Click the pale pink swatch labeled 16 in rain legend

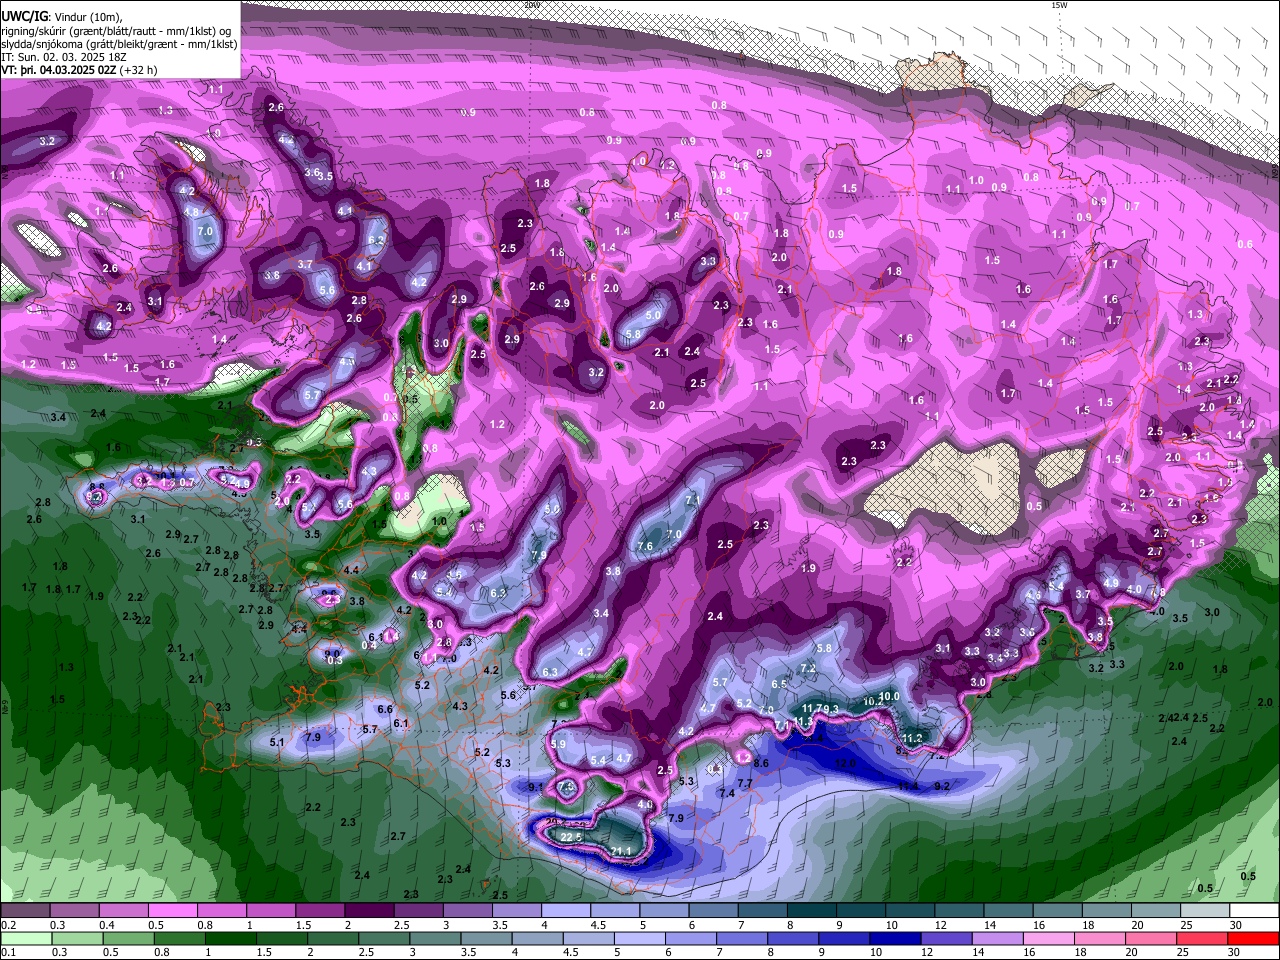(x=1049, y=938)
